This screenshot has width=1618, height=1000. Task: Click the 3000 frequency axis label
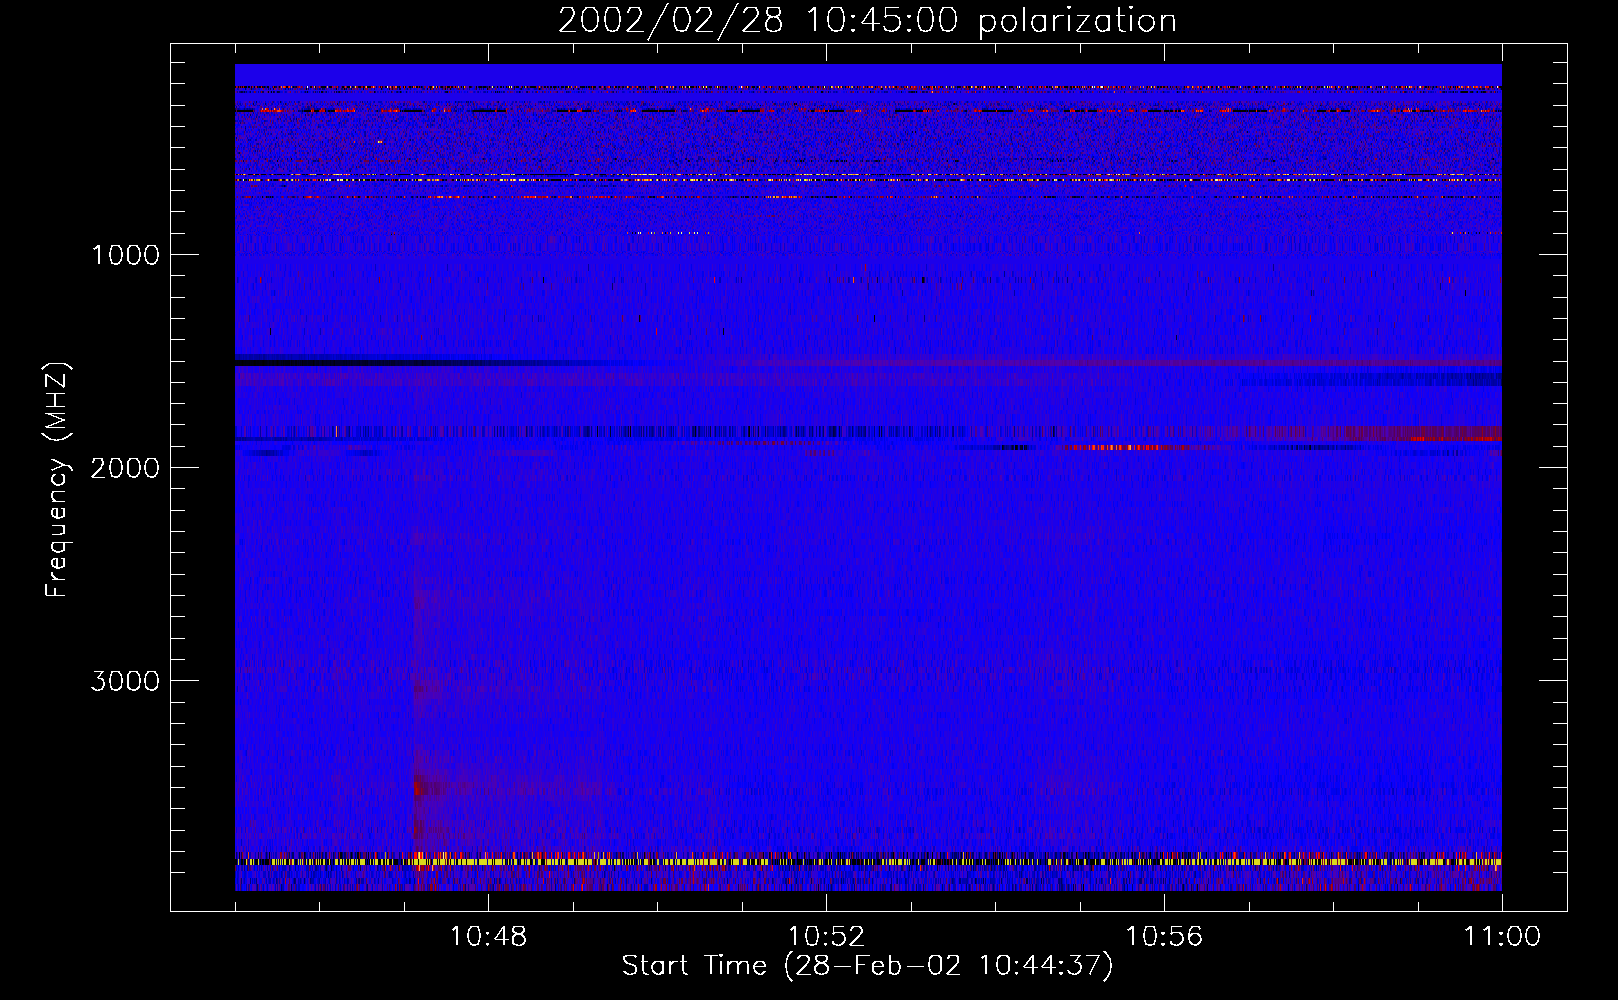click(125, 681)
